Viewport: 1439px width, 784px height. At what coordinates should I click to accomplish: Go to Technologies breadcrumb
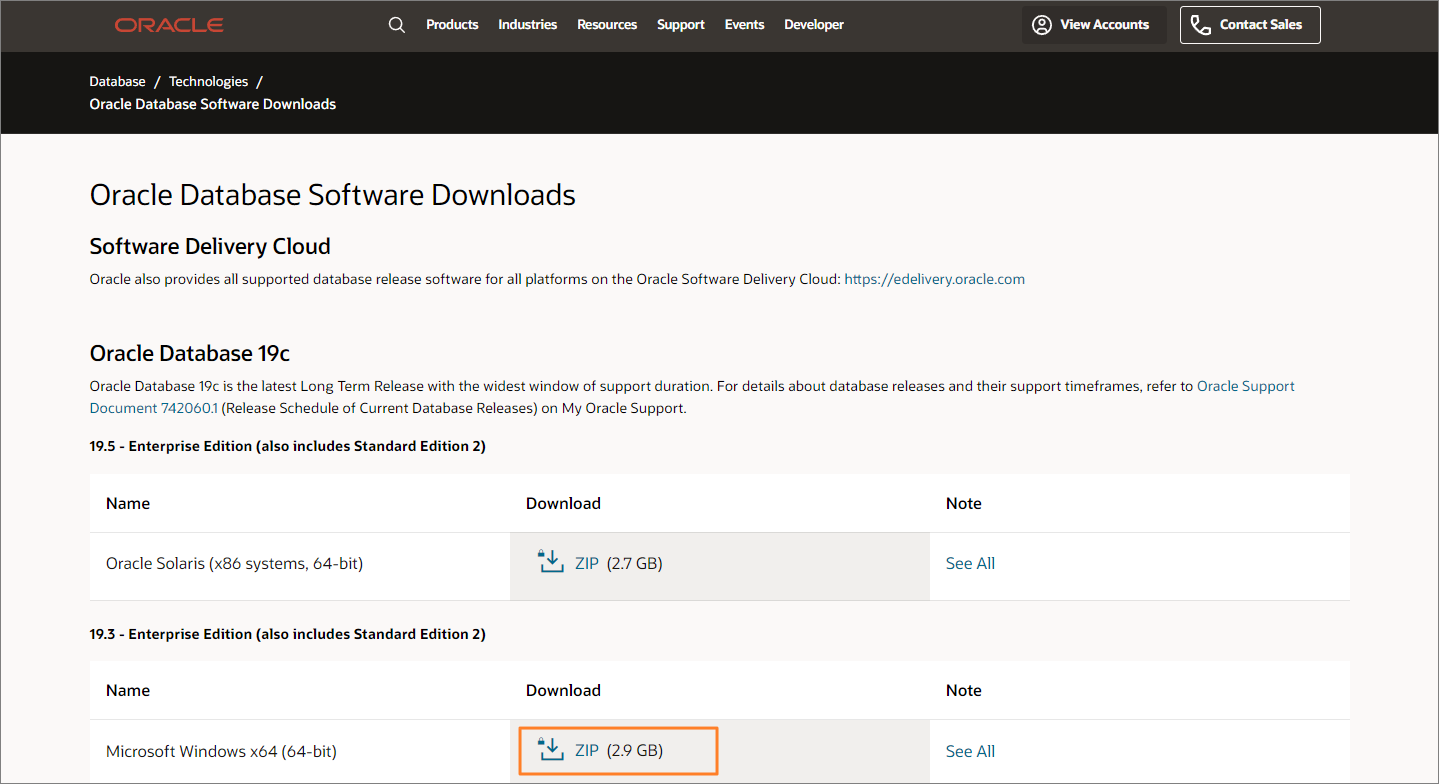208,82
